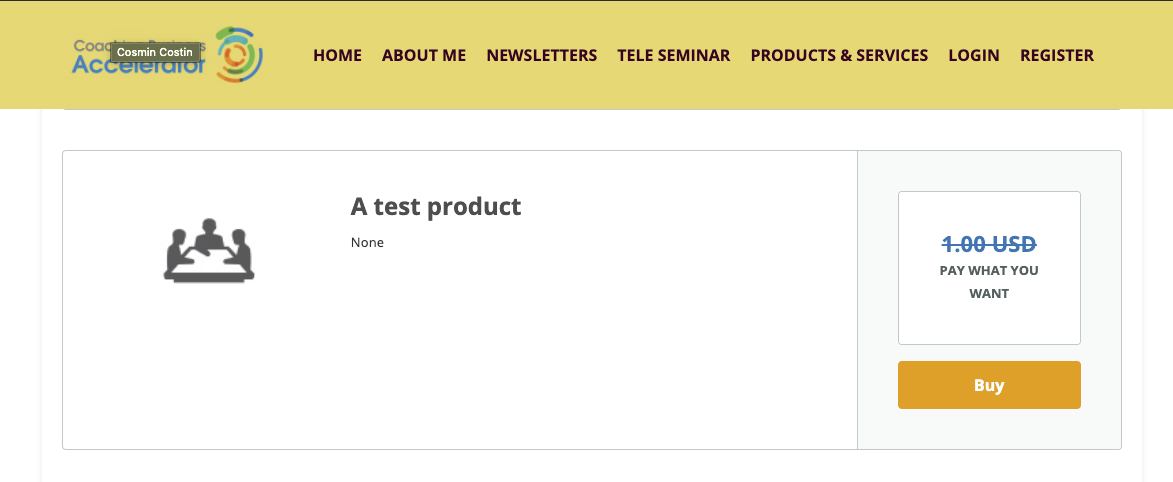Go to ABOUT ME page
This screenshot has width=1173, height=482.
(424, 55)
